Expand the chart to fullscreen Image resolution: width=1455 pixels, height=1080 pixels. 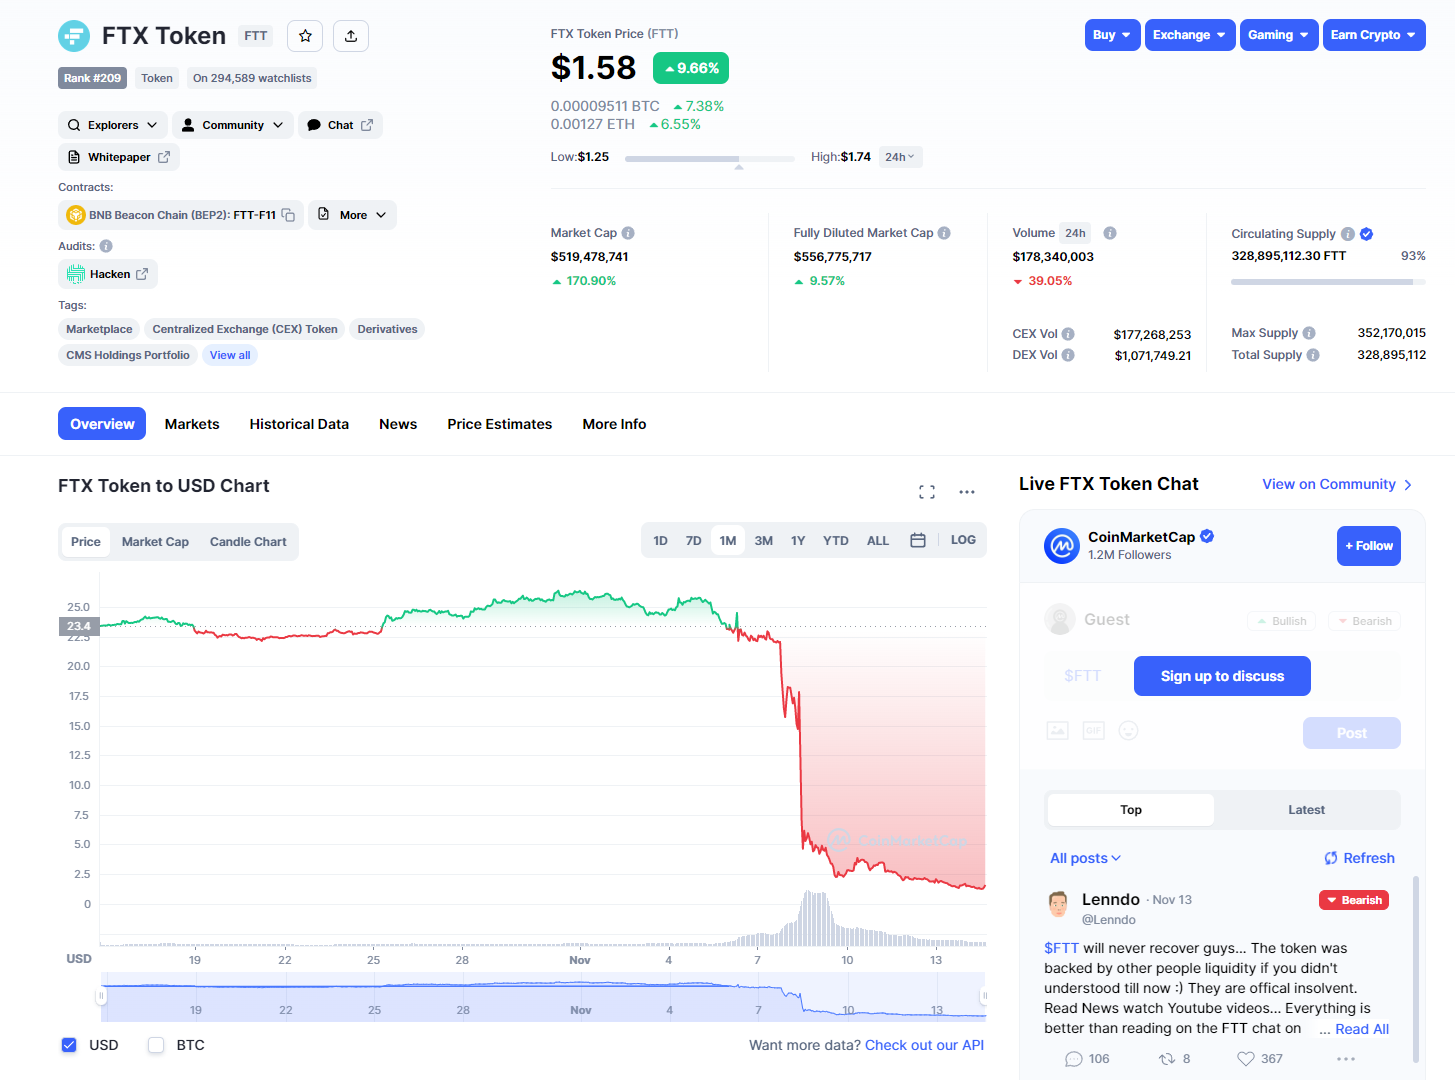(x=927, y=492)
